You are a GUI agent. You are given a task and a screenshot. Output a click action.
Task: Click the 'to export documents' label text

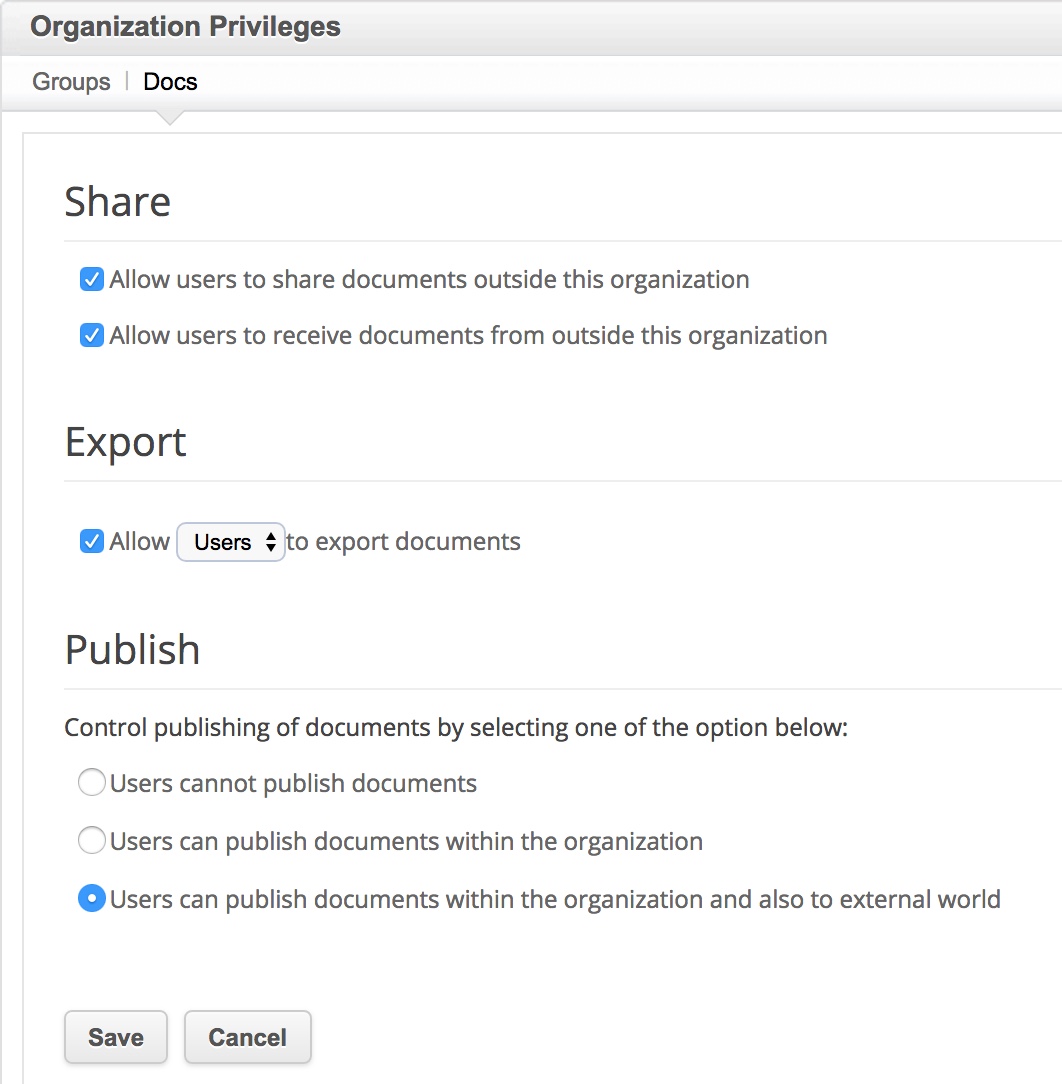pos(404,542)
